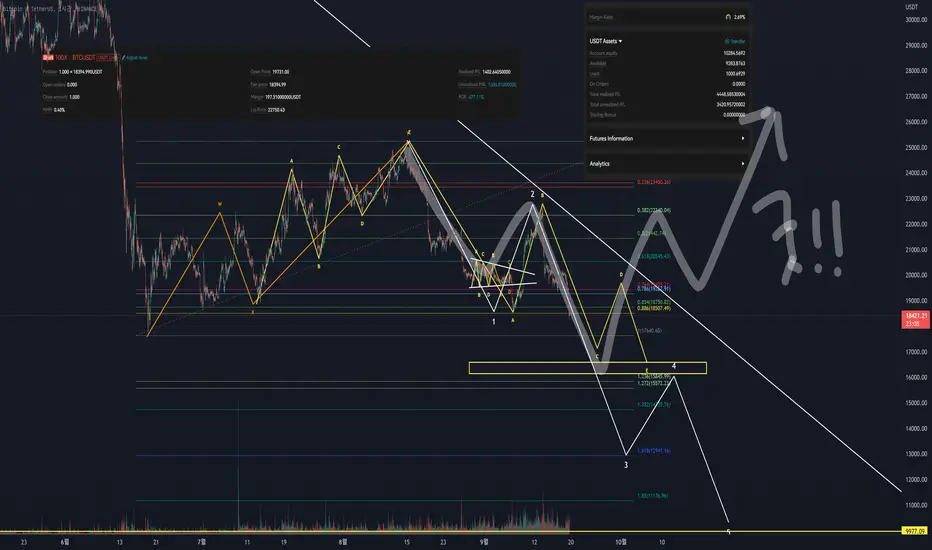Click the 0.382 Fibonacci level label
The height and width of the screenshot is (550, 932).
[x=654, y=210]
